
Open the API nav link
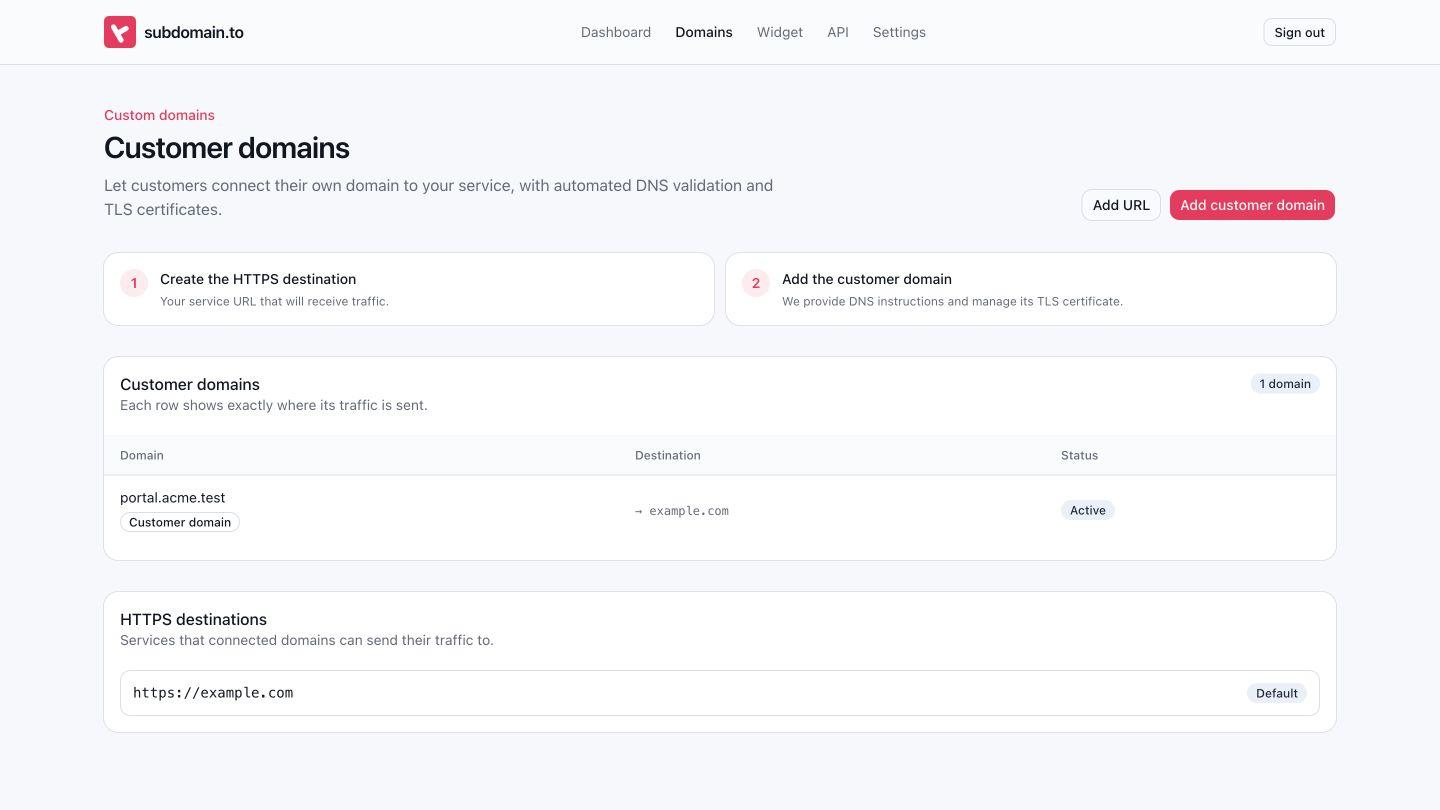pos(838,32)
